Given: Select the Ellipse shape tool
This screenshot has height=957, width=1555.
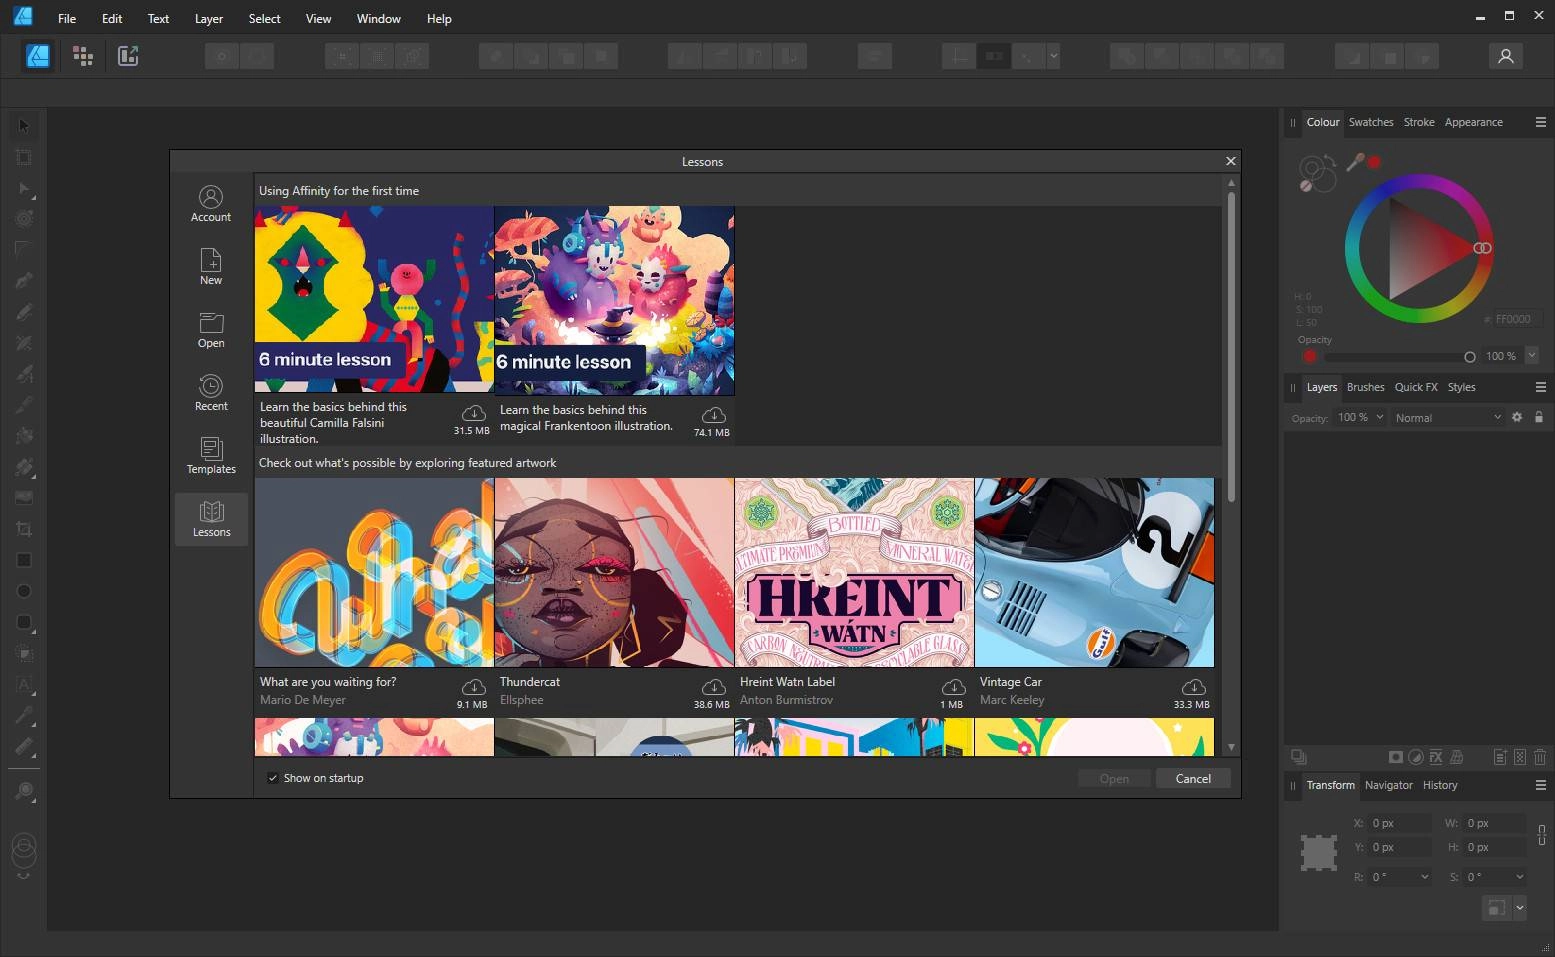Looking at the screenshot, I should pos(24,591).
